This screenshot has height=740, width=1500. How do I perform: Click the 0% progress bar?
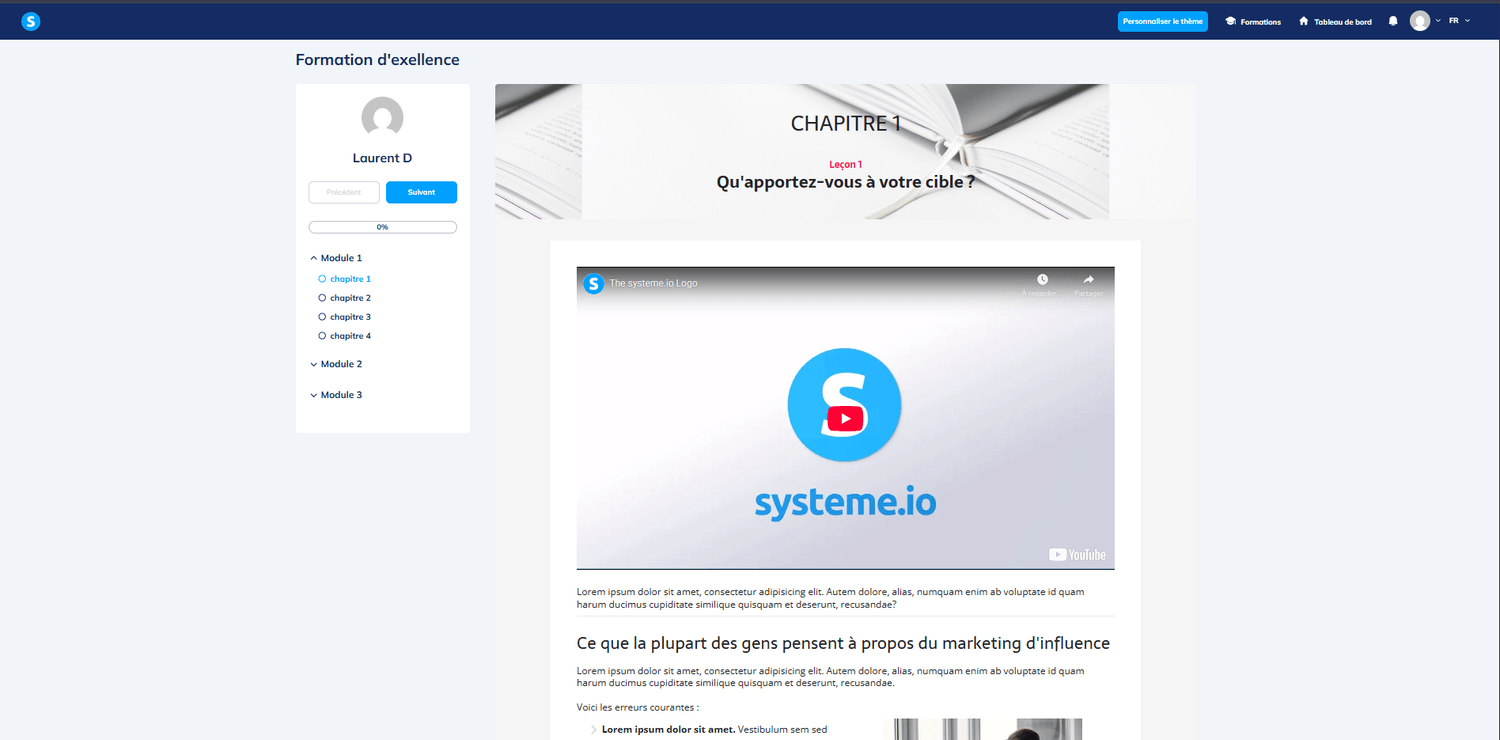point(382,227)
